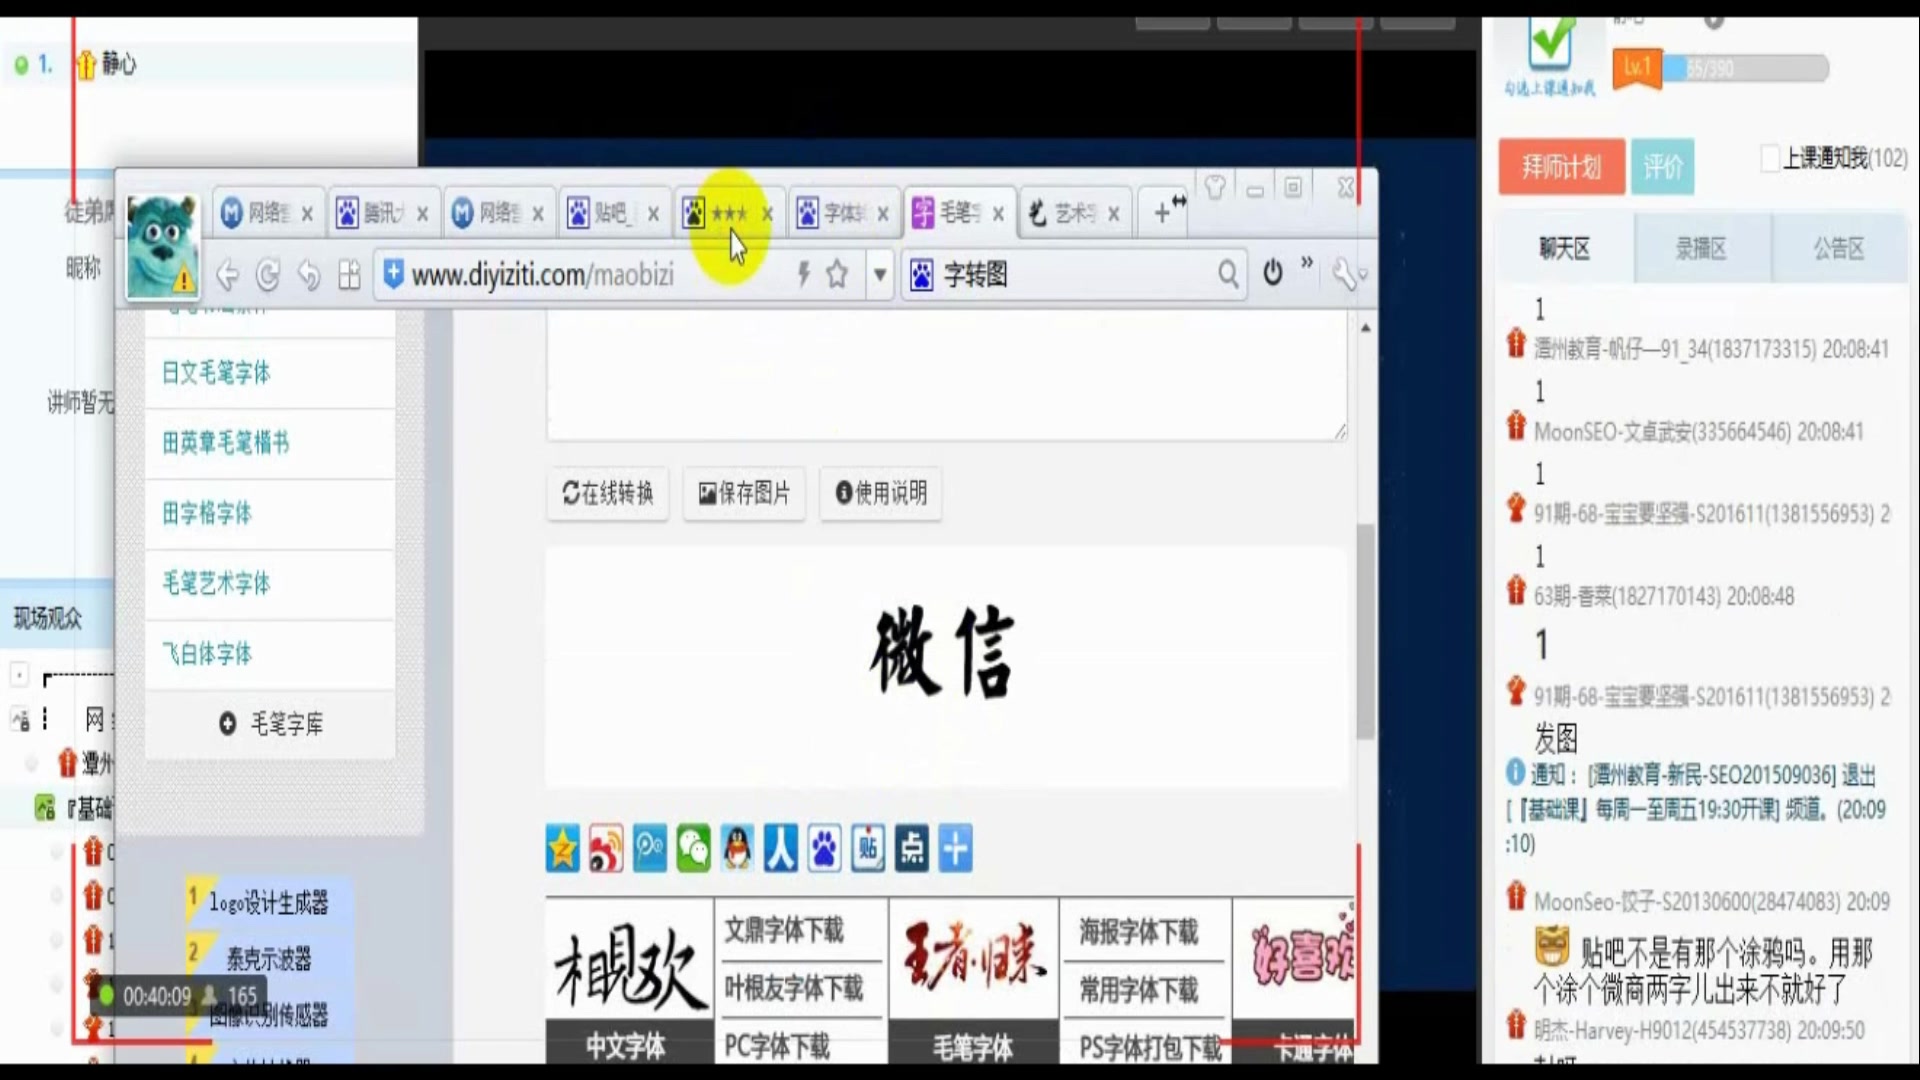The width and height of the screenshot is (1920, 1080).
Task: Click the 毛笔字体 thumbnail banner
Action: coord(973,982)
